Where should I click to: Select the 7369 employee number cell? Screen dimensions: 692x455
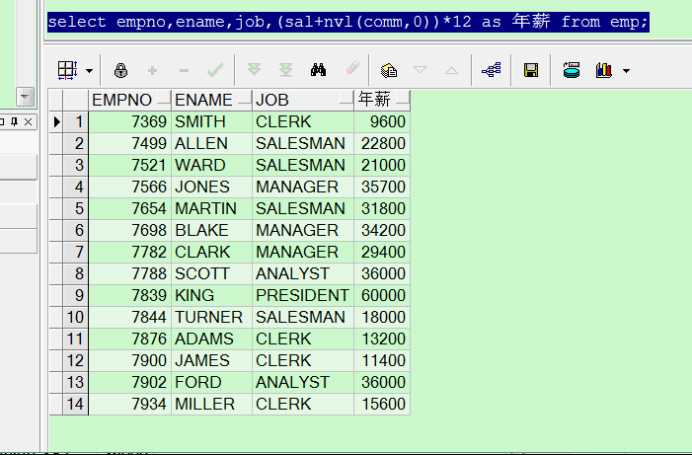130,122
